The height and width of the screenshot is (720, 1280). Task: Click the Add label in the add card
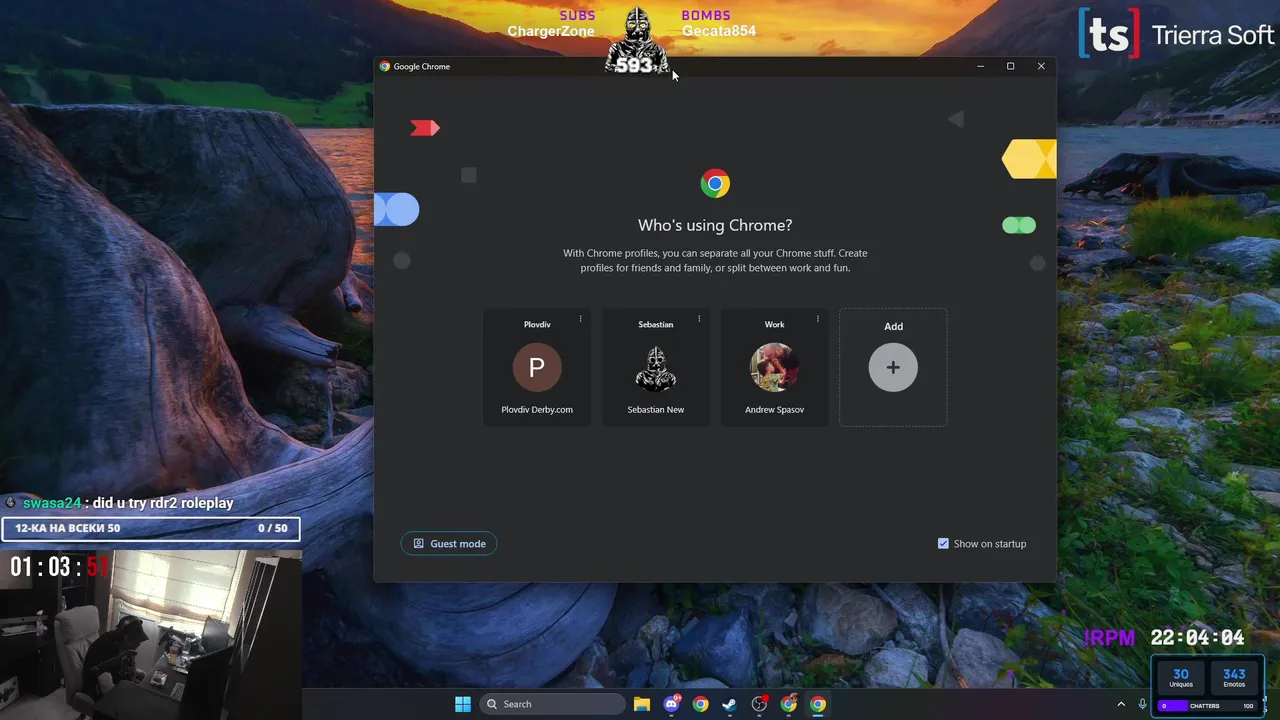(894, 326)
